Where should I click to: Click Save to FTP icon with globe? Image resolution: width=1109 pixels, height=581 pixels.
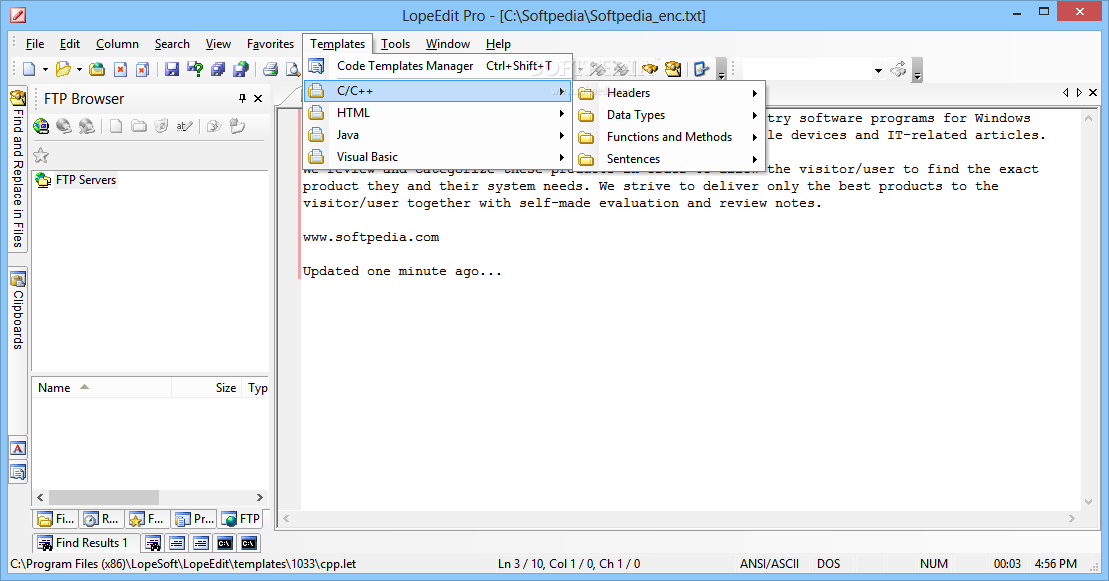click(241, 69)
